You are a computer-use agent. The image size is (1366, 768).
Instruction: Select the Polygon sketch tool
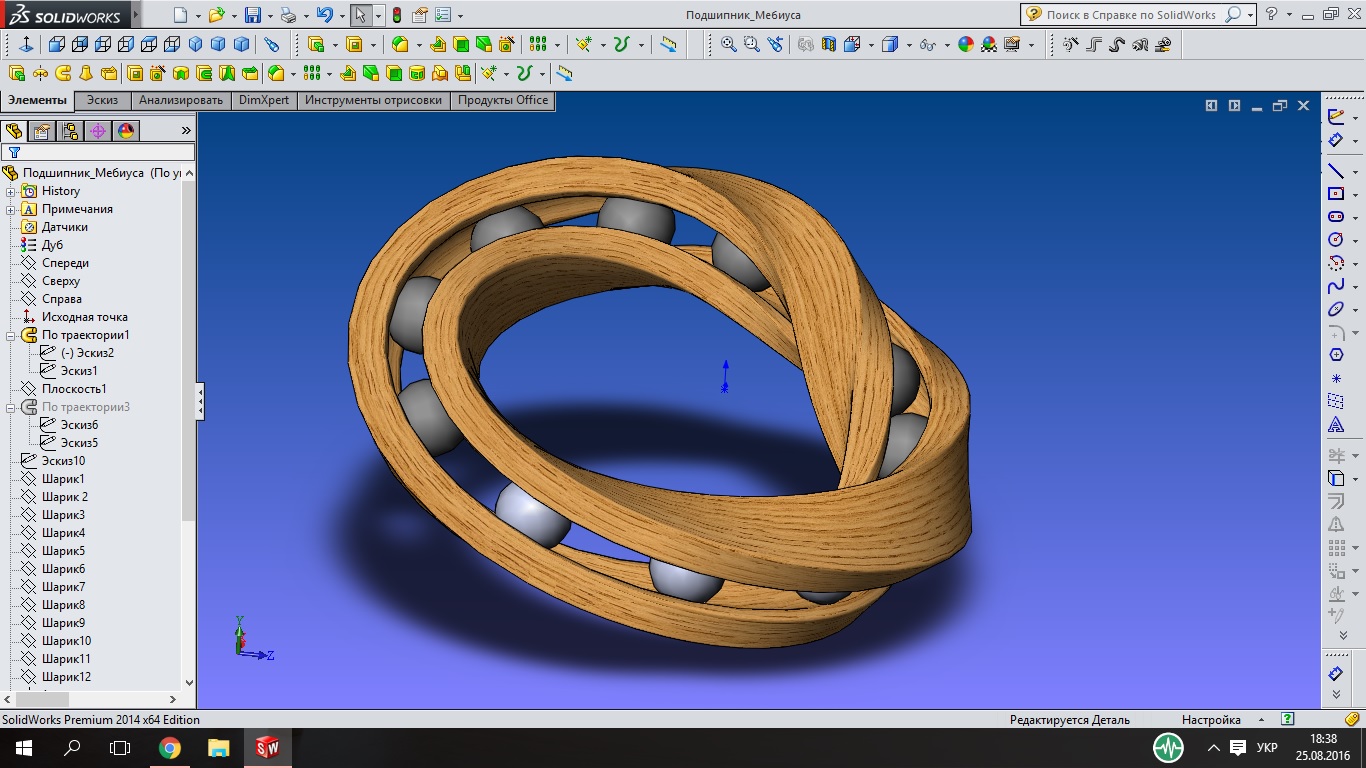tap(1336, 355)
